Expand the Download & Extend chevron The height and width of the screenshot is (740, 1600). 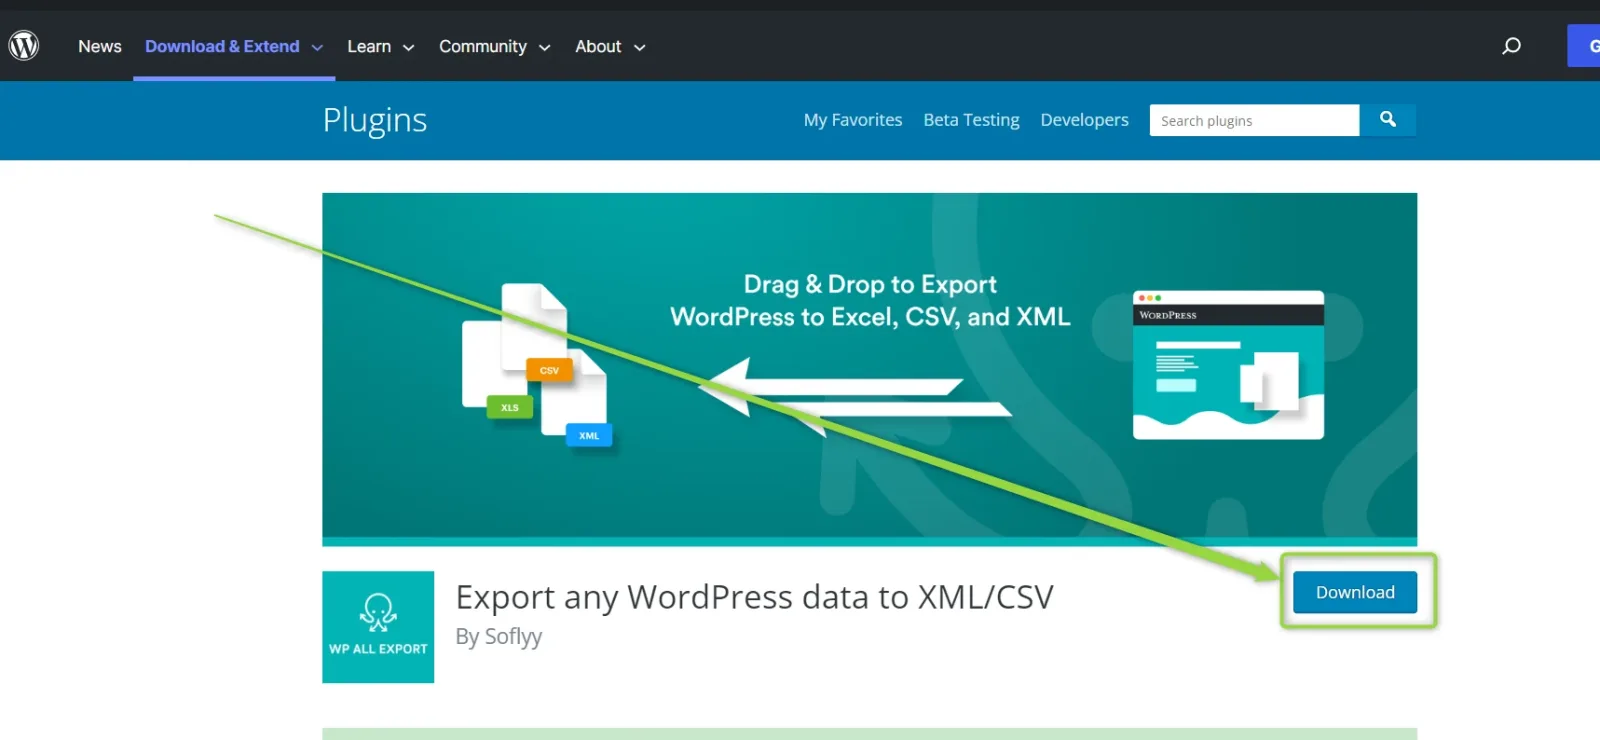(317, 47)
